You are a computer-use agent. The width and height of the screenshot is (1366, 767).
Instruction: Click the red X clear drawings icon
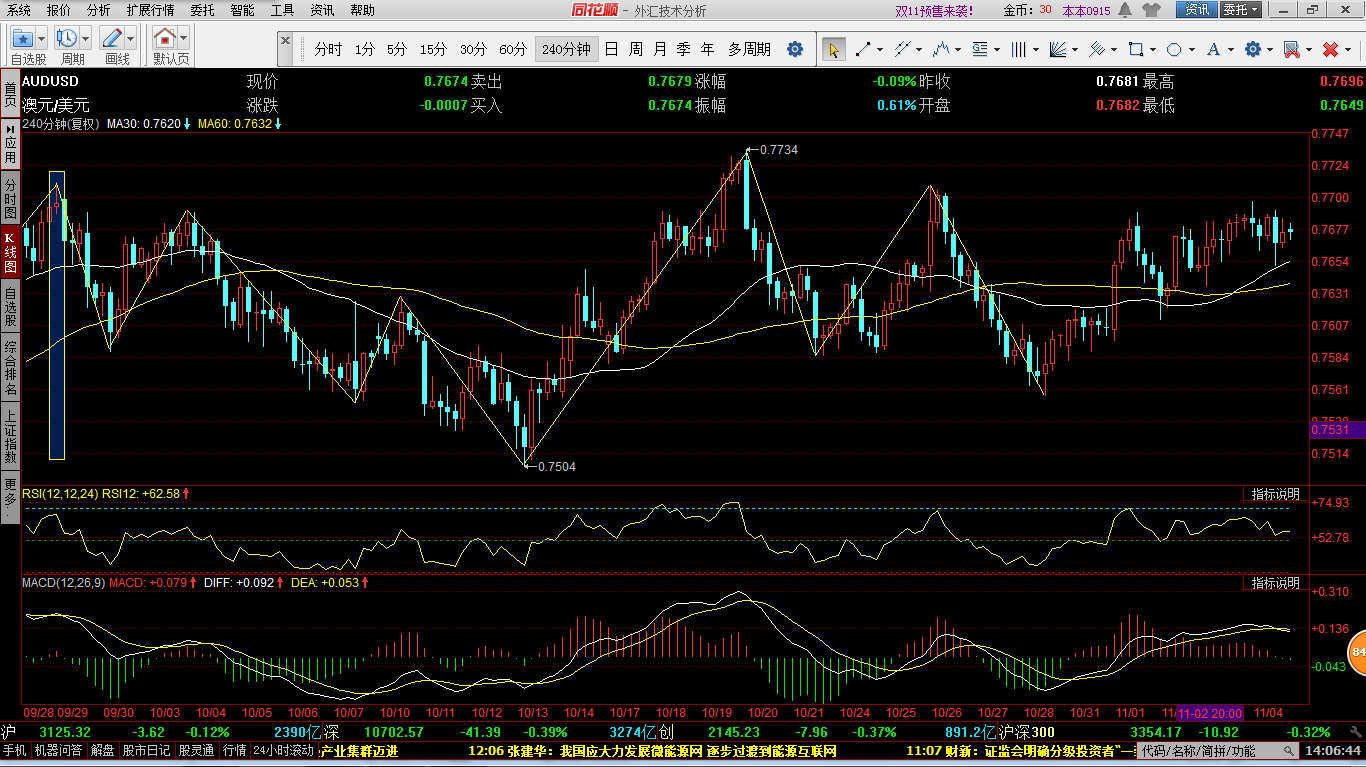coord(1330,49)
